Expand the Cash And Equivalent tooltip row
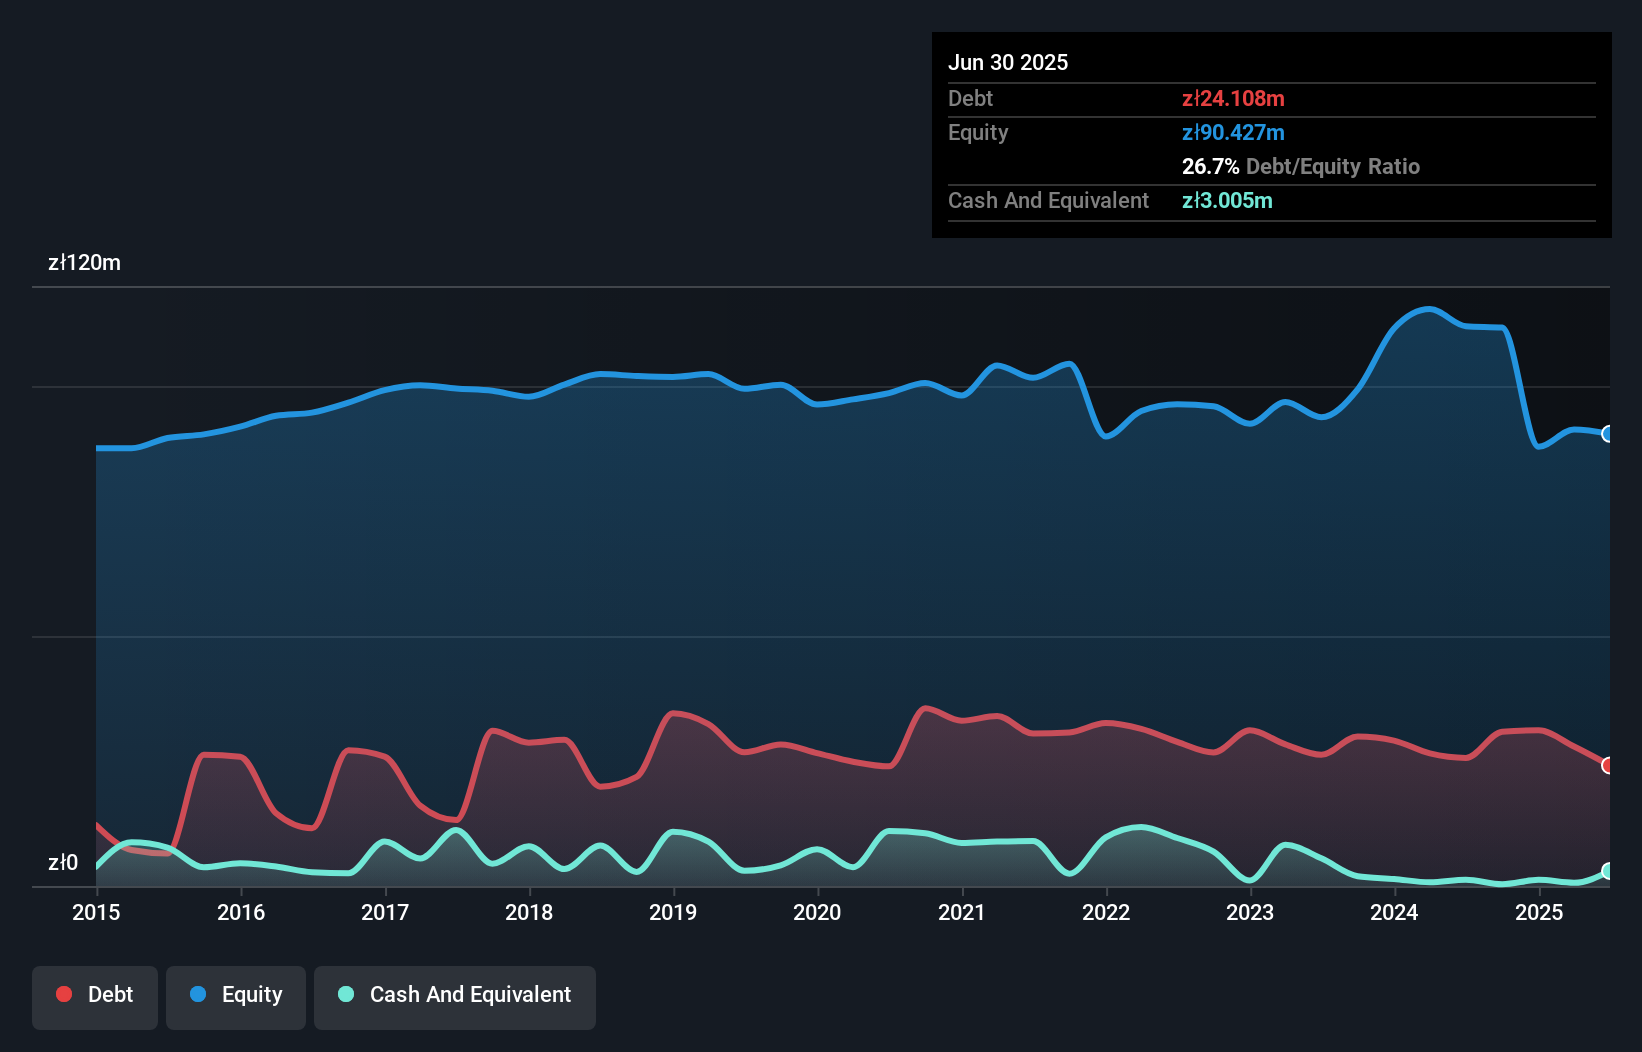Viewport: 1642px width, 1052px height. (x=1048, y=200)
